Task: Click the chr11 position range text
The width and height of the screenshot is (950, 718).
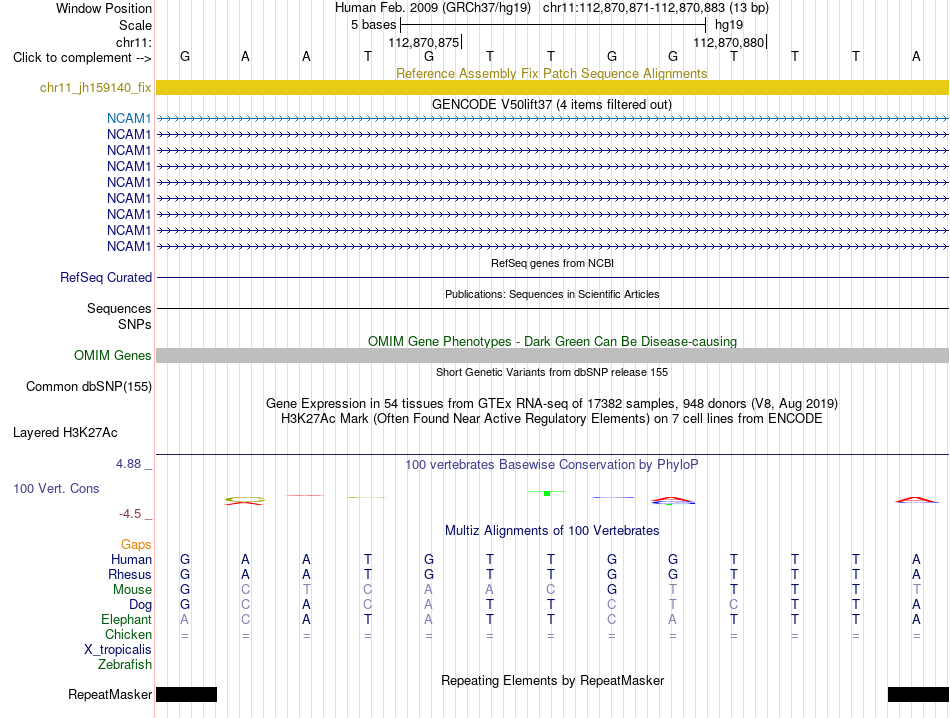Action: click(656, 8)
